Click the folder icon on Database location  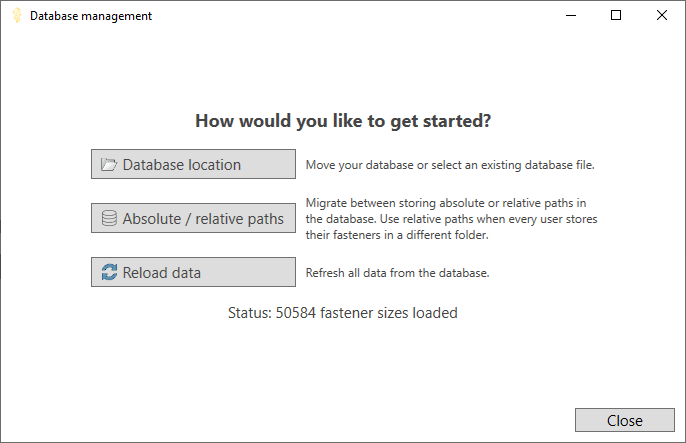click(109, 165)
